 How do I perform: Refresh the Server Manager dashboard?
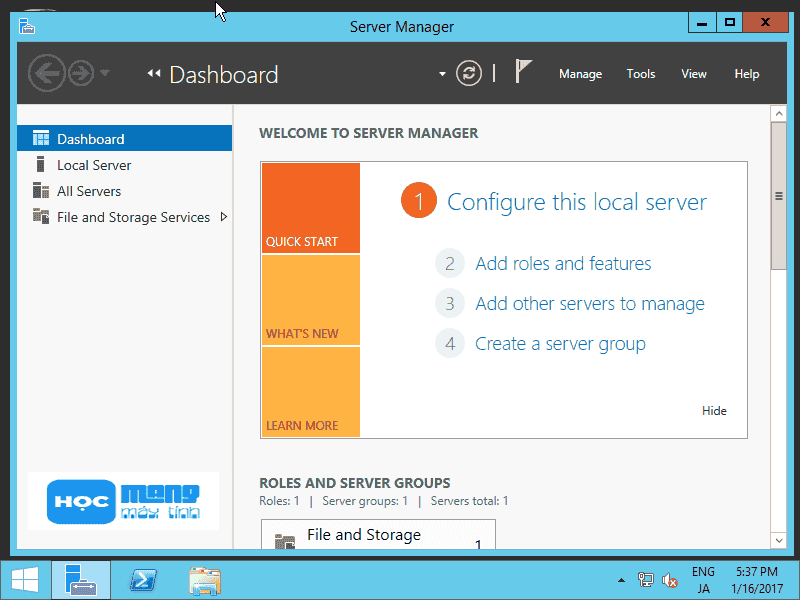coord(469,73)
